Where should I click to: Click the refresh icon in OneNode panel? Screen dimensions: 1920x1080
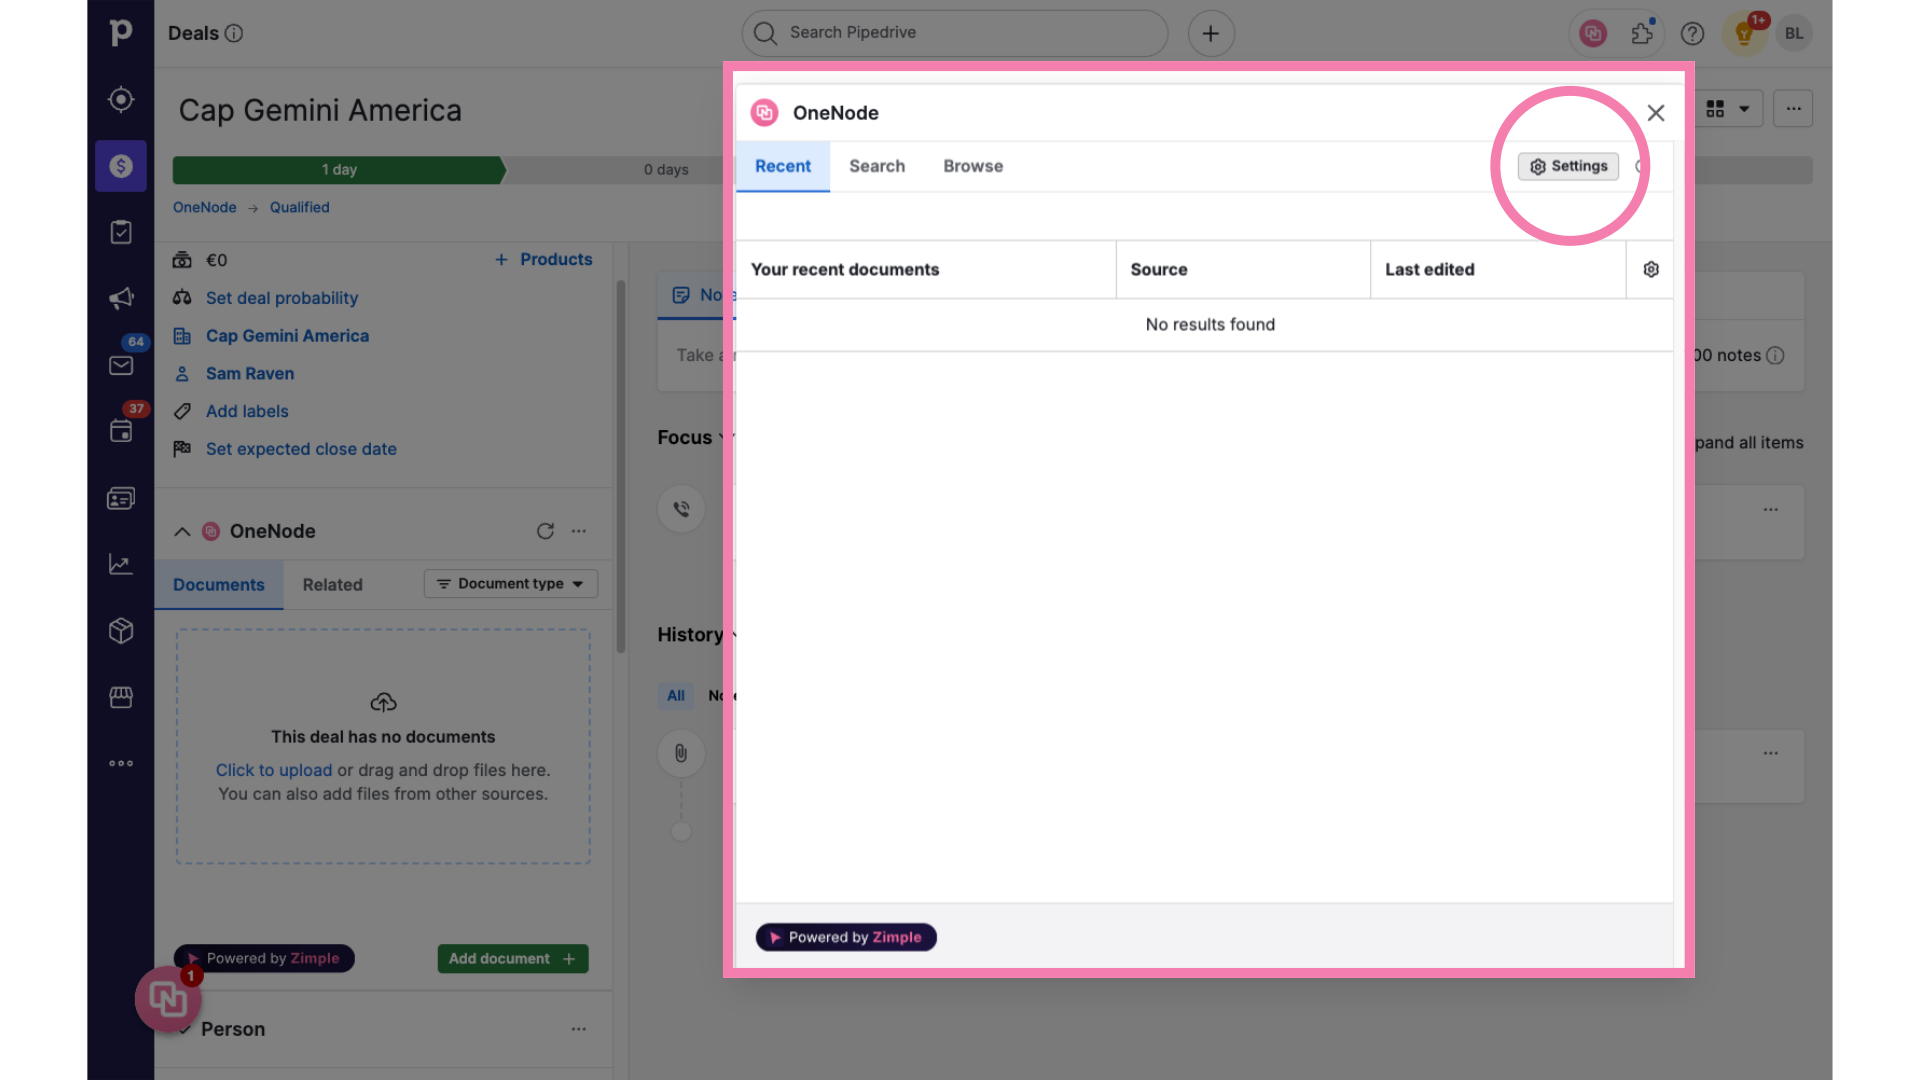point(545,531)
